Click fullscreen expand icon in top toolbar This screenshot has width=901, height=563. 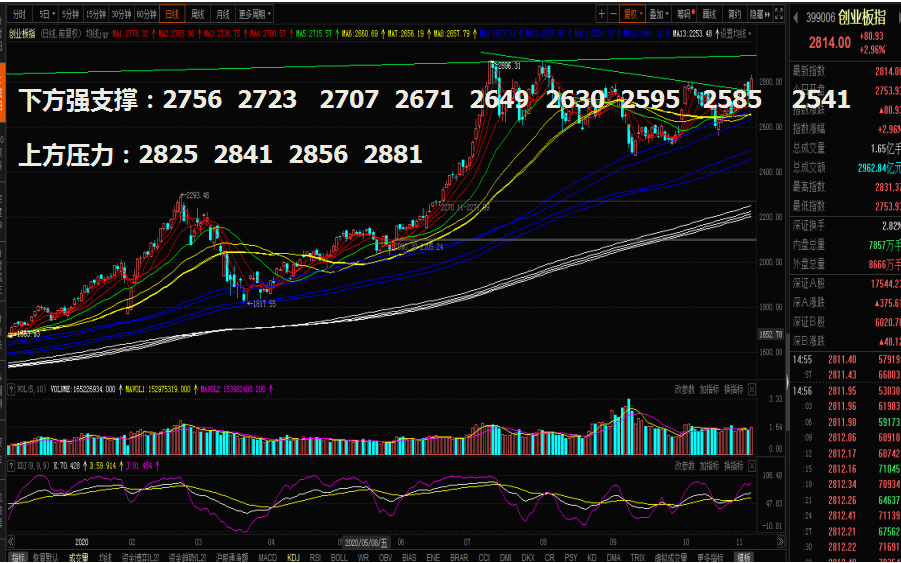[x=779, y=14]
